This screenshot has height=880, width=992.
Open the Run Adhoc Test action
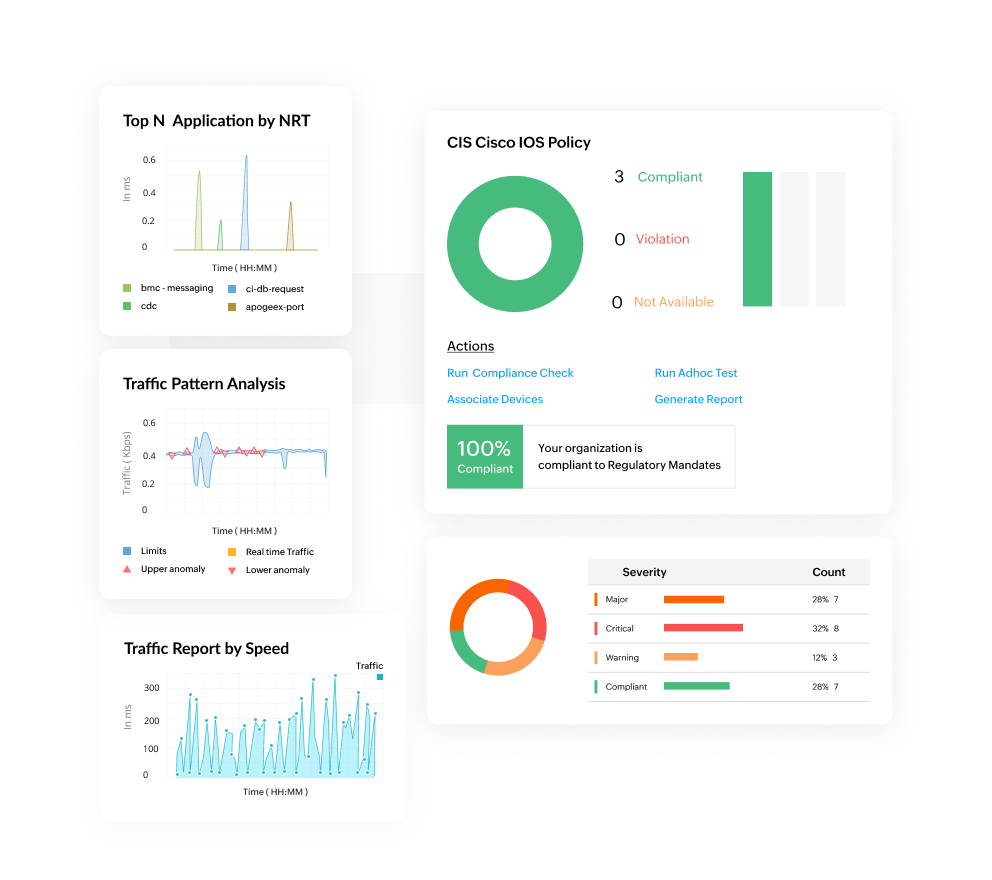696,373
